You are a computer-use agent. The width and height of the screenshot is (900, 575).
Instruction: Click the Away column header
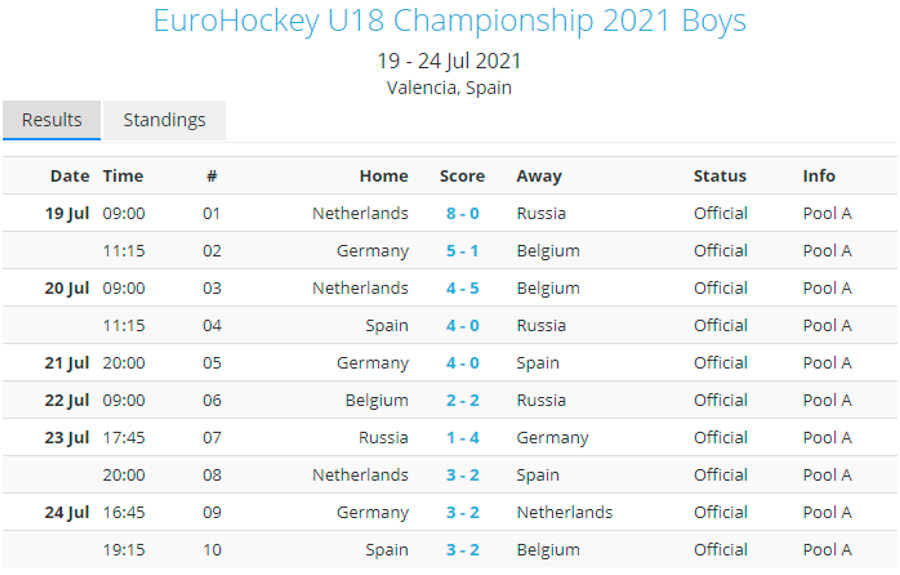(539, 176)
